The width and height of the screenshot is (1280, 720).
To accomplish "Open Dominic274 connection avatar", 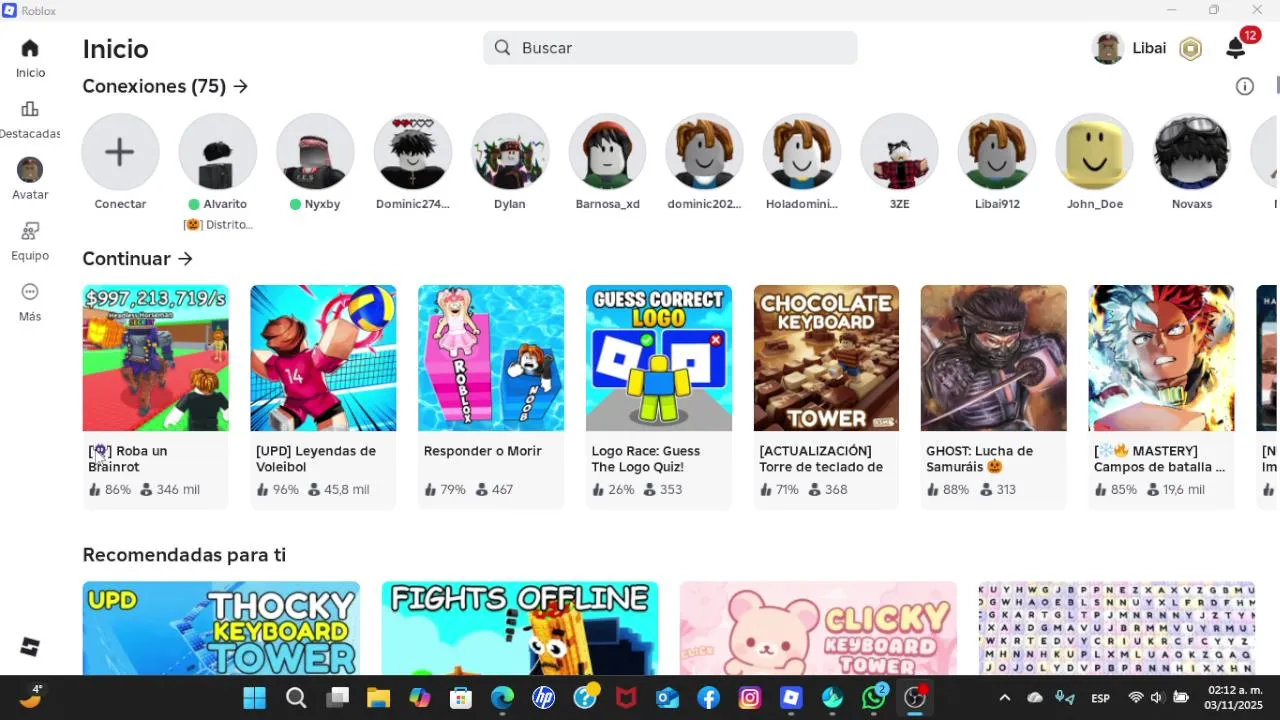I will (412, 152).
